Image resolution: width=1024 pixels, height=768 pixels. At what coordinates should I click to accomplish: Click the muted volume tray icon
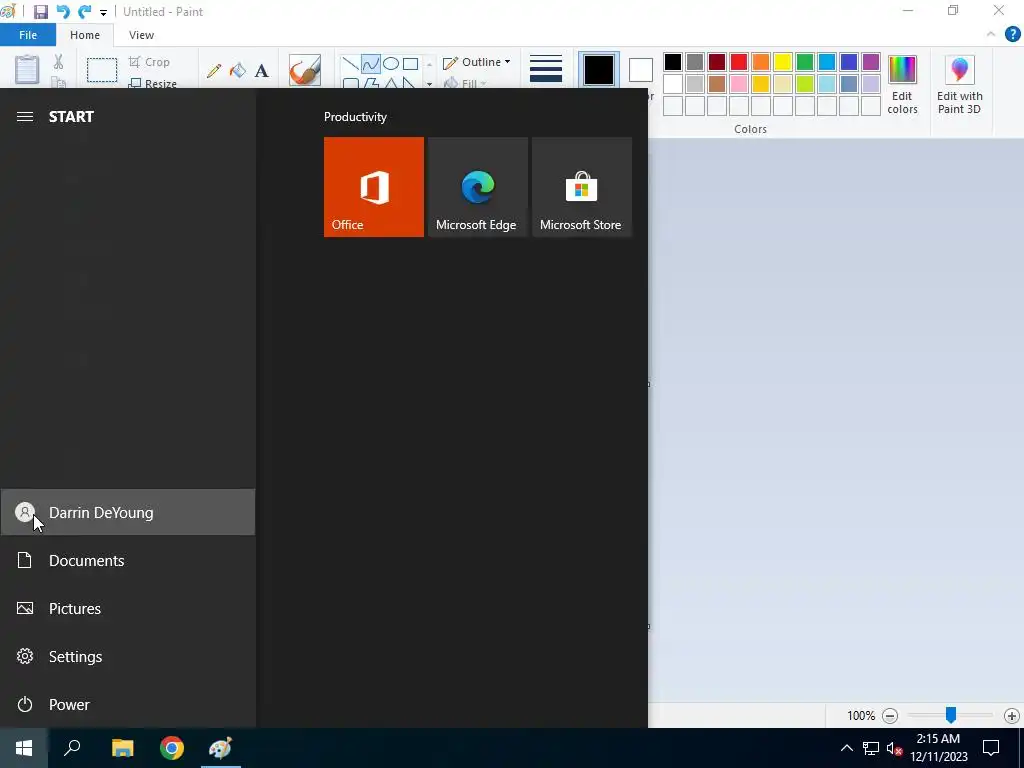coord(894,748)
